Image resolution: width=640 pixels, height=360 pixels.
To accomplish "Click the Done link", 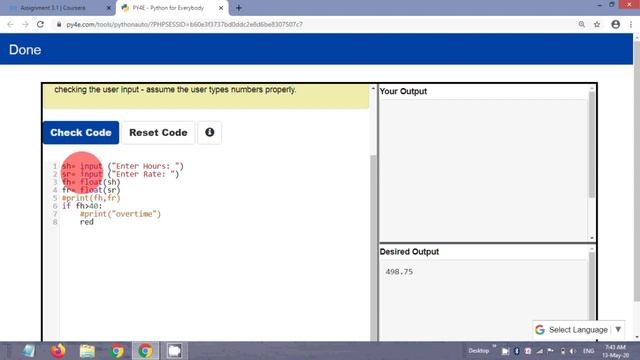I will click(25, 50).
